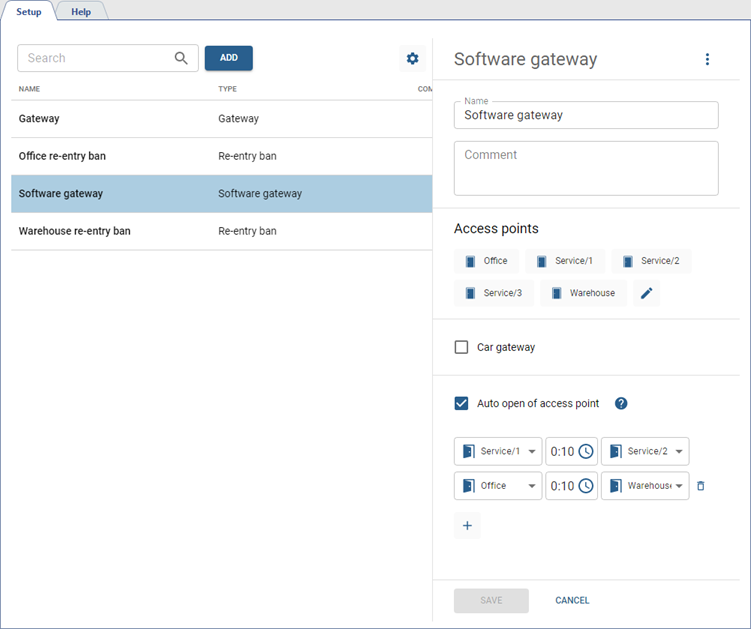The image size is (751, 629).
Task: Click CANCEL to discard changes
Action: [572, 600]
